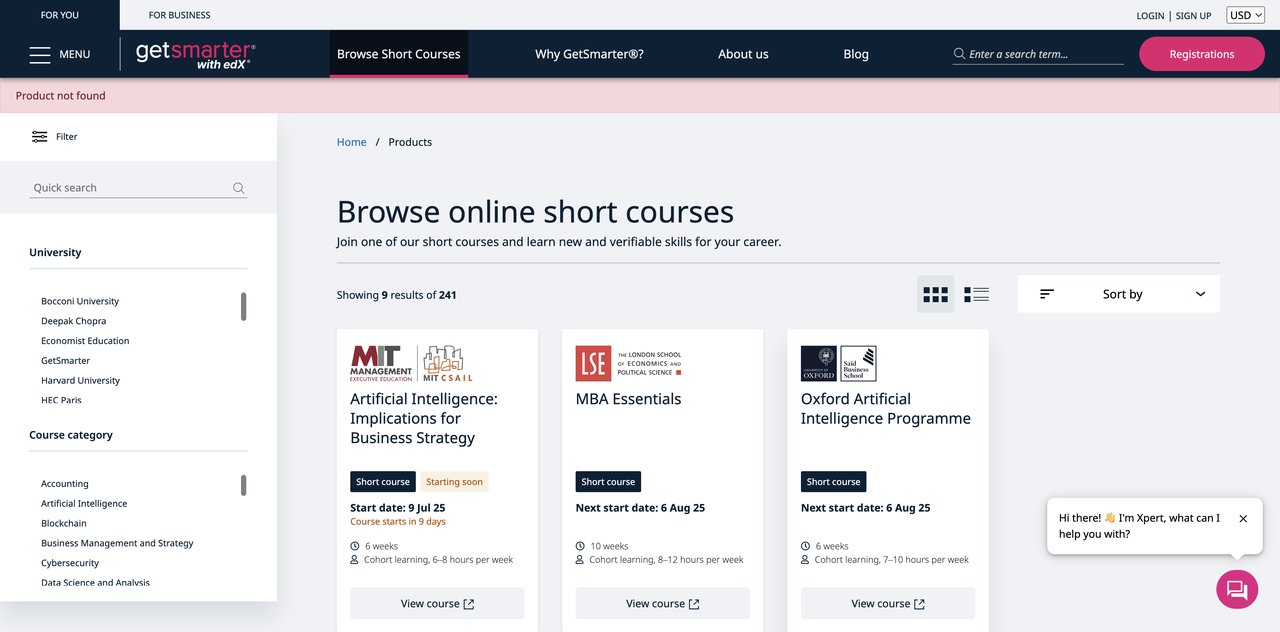1280x632 pixels.
Task: Filter by Accounting category
Action: (65, 484)
